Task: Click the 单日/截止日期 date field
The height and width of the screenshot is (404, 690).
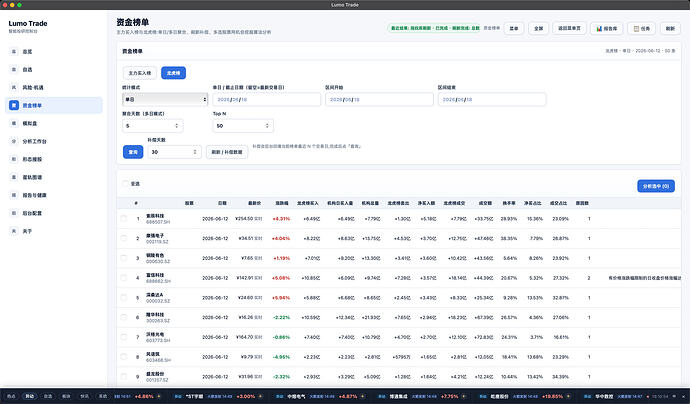Action: [x=266, y=99]
